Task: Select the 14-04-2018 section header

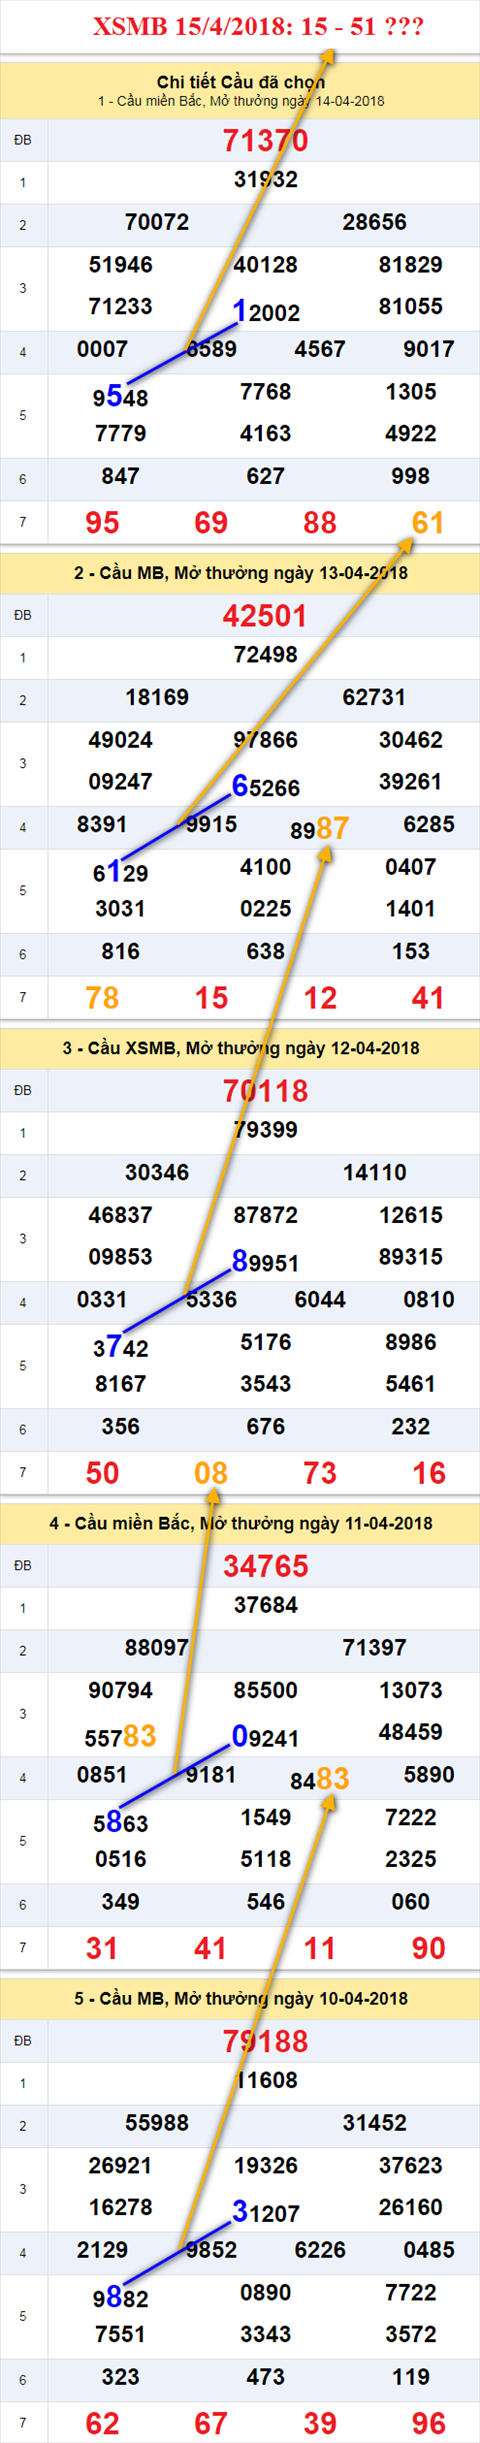Action: coord(240,91)
